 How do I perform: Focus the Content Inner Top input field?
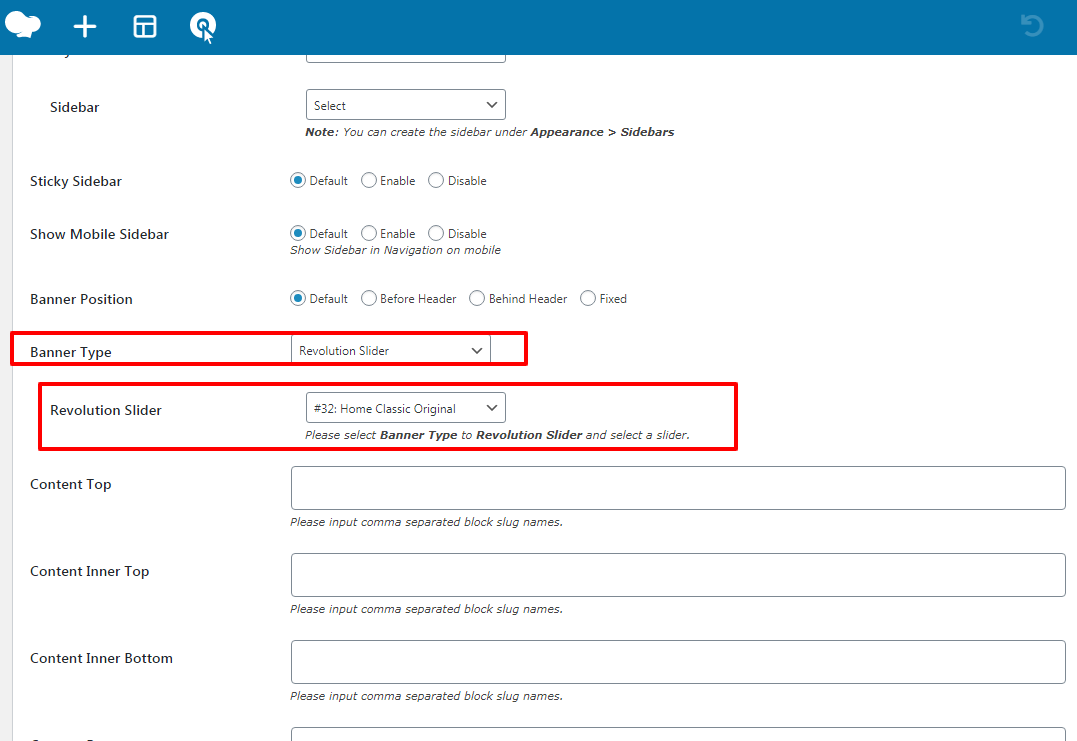click(678, 575)
